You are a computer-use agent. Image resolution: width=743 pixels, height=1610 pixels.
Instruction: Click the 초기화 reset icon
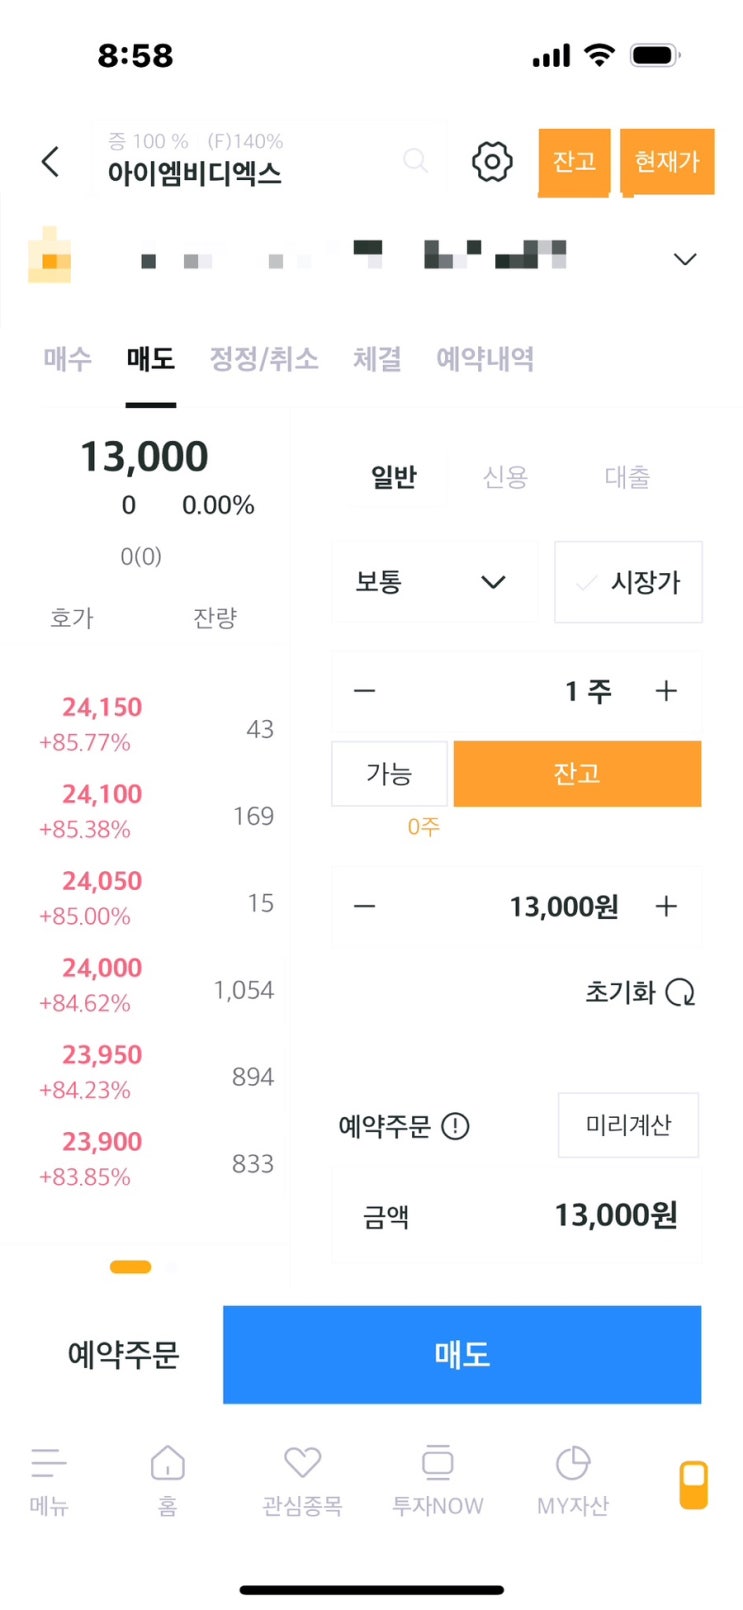point(680,992)
